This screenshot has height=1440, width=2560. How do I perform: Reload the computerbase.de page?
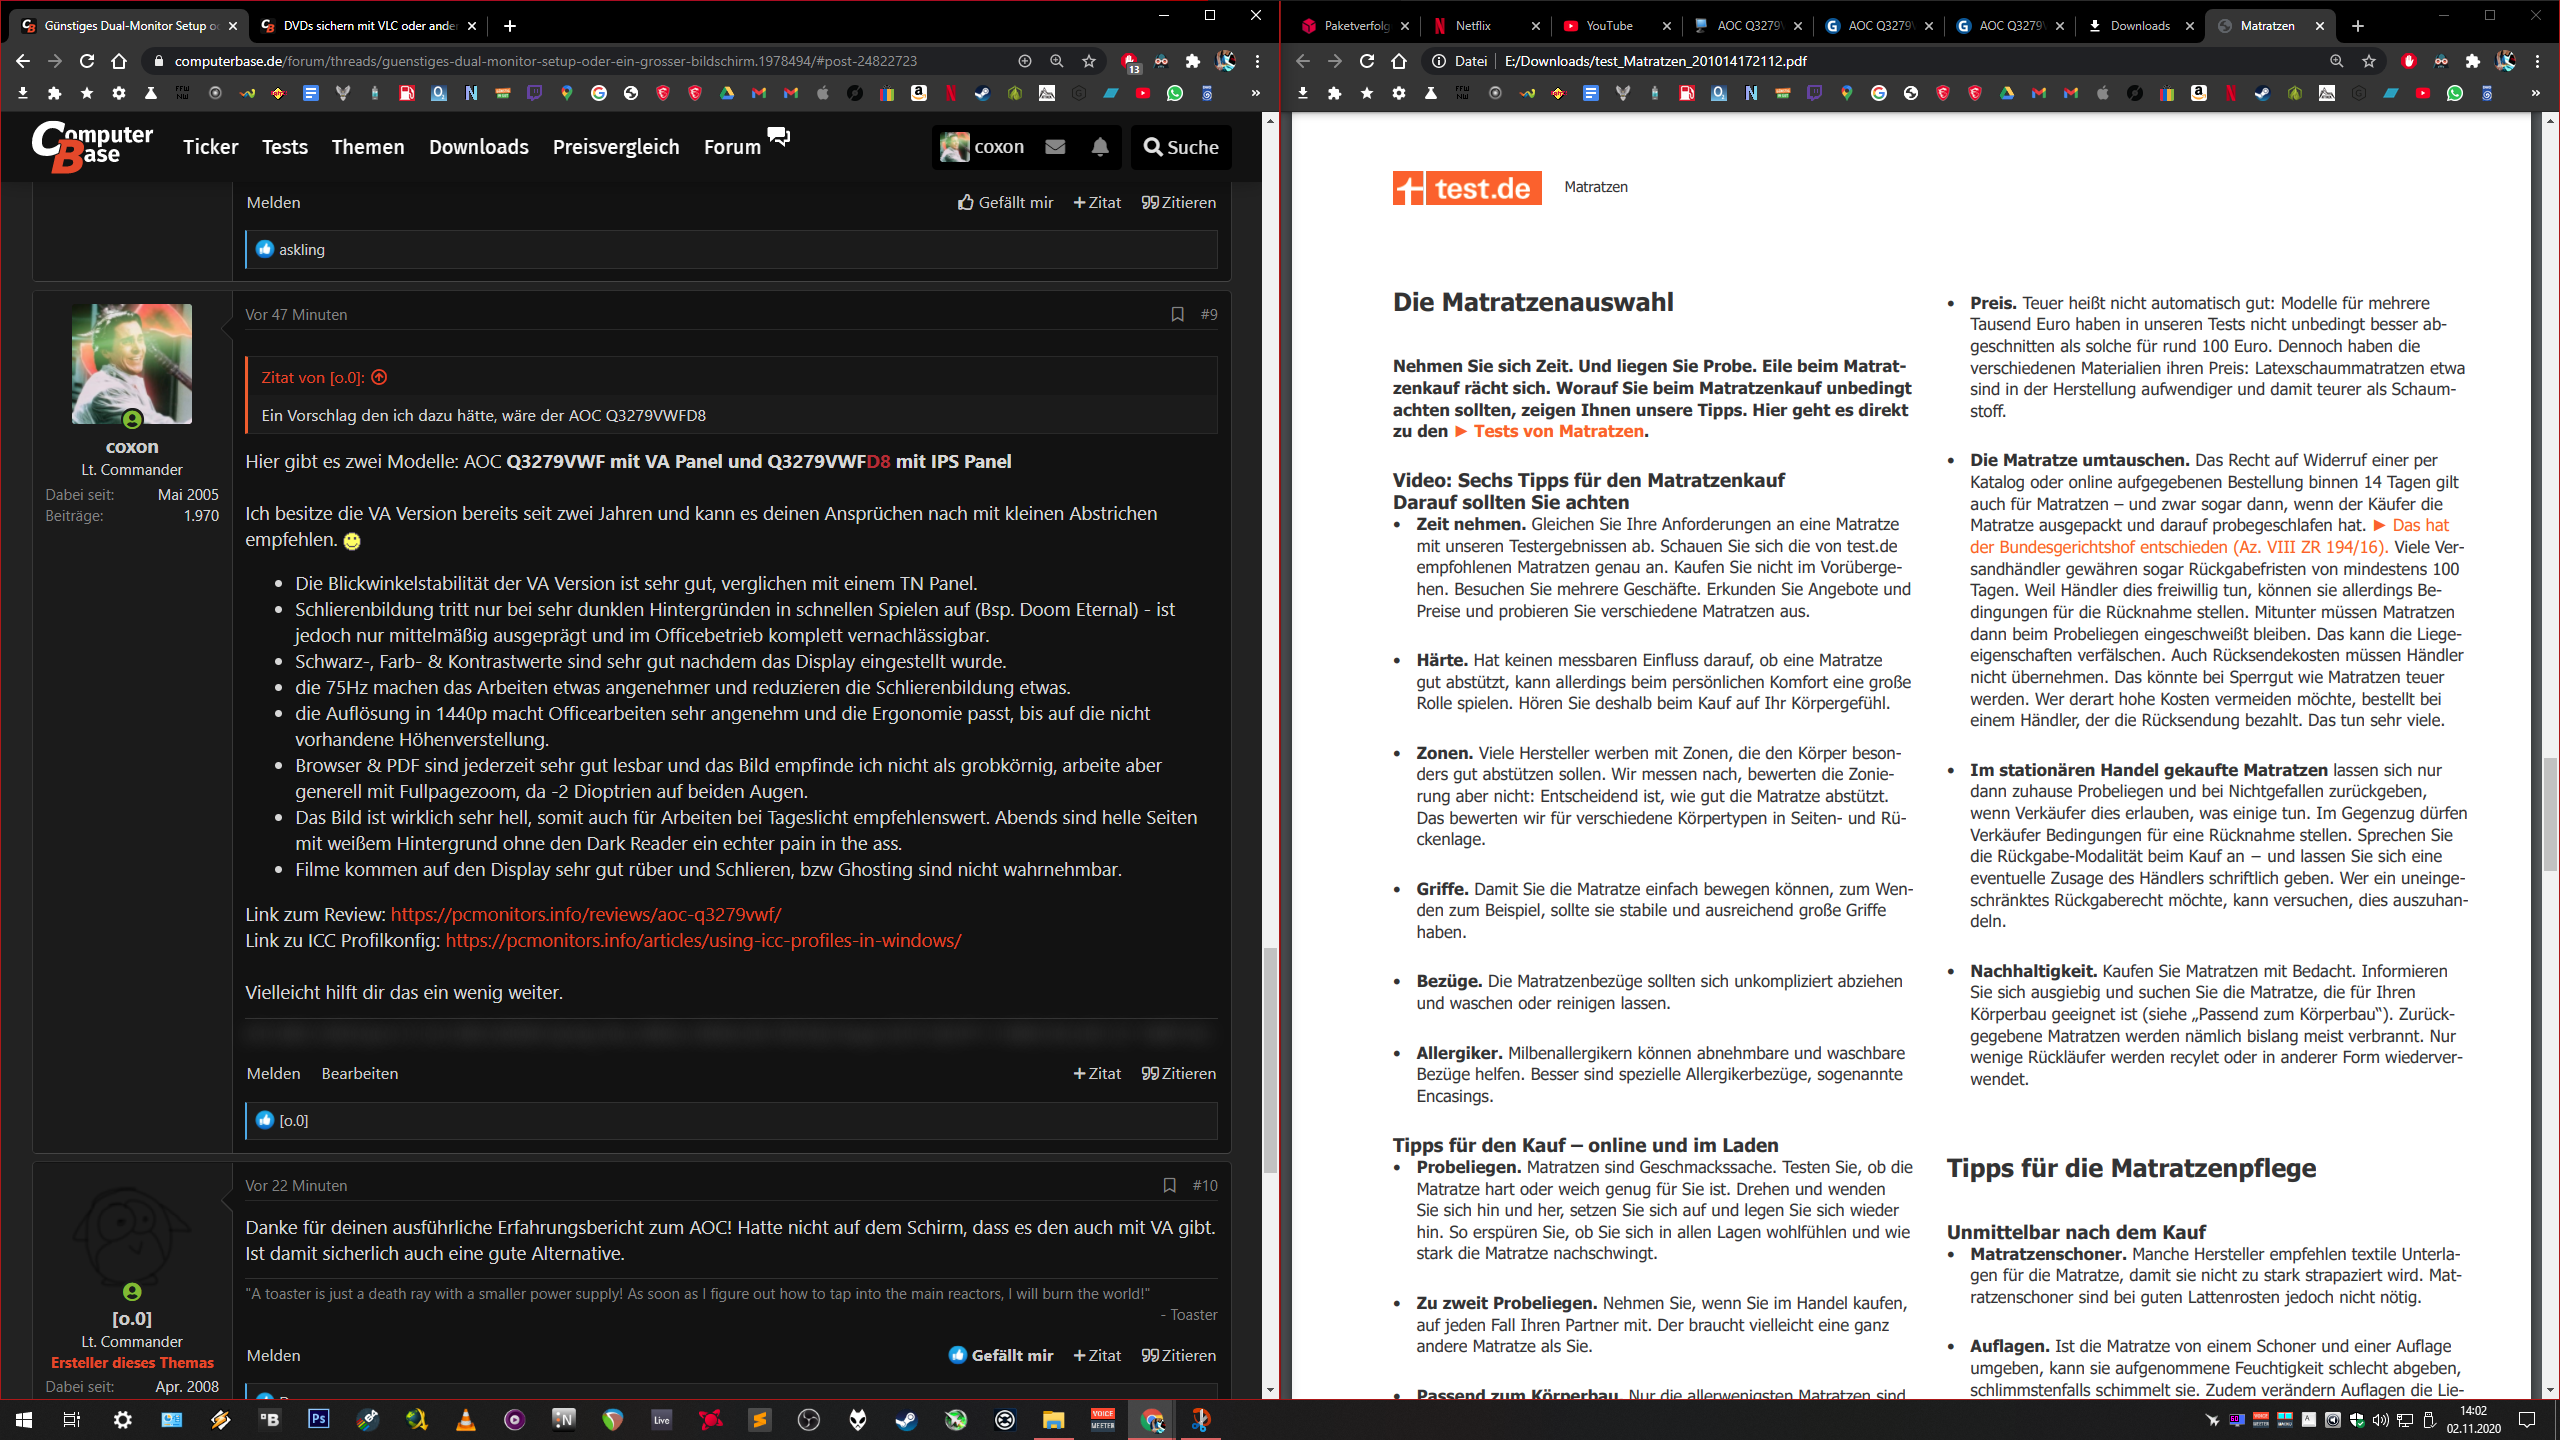click(87, 61)
